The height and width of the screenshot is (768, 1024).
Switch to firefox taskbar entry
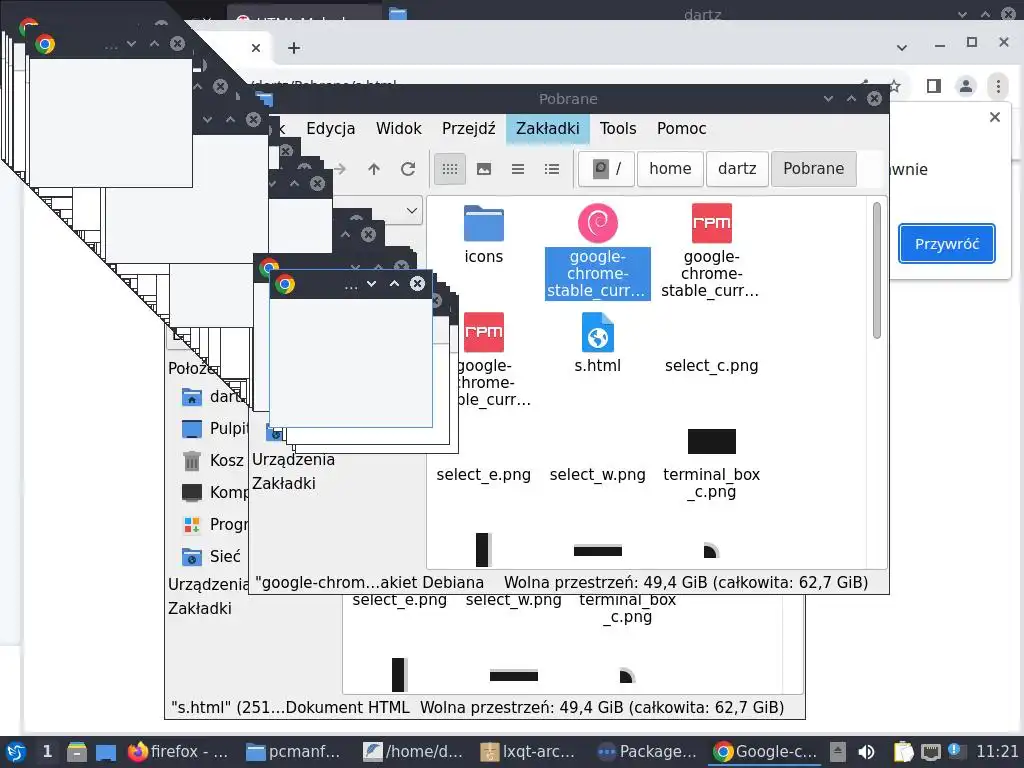point(178,752)
